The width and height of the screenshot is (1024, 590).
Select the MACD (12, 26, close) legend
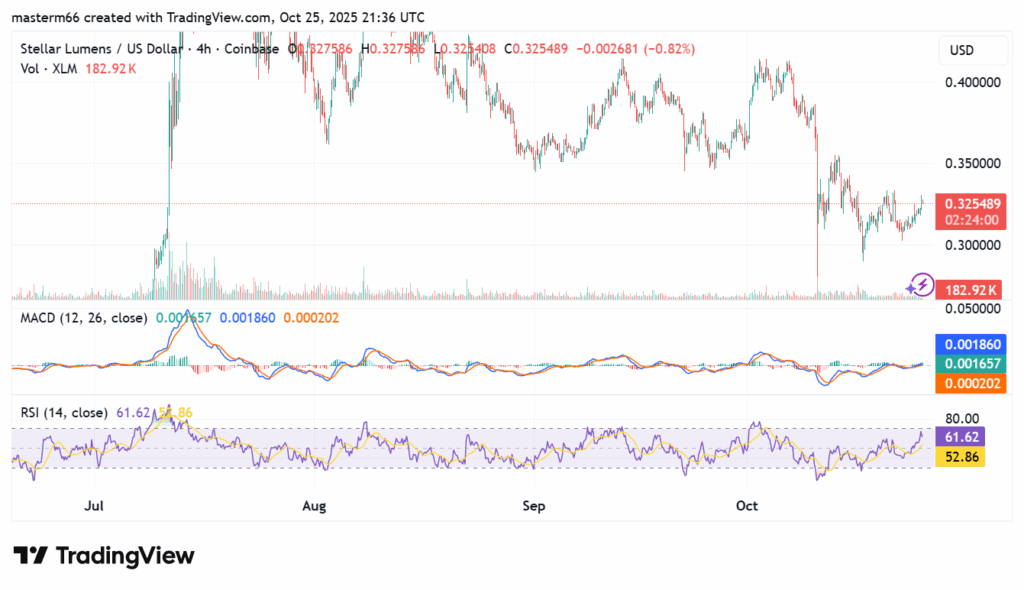pos(84,317)
